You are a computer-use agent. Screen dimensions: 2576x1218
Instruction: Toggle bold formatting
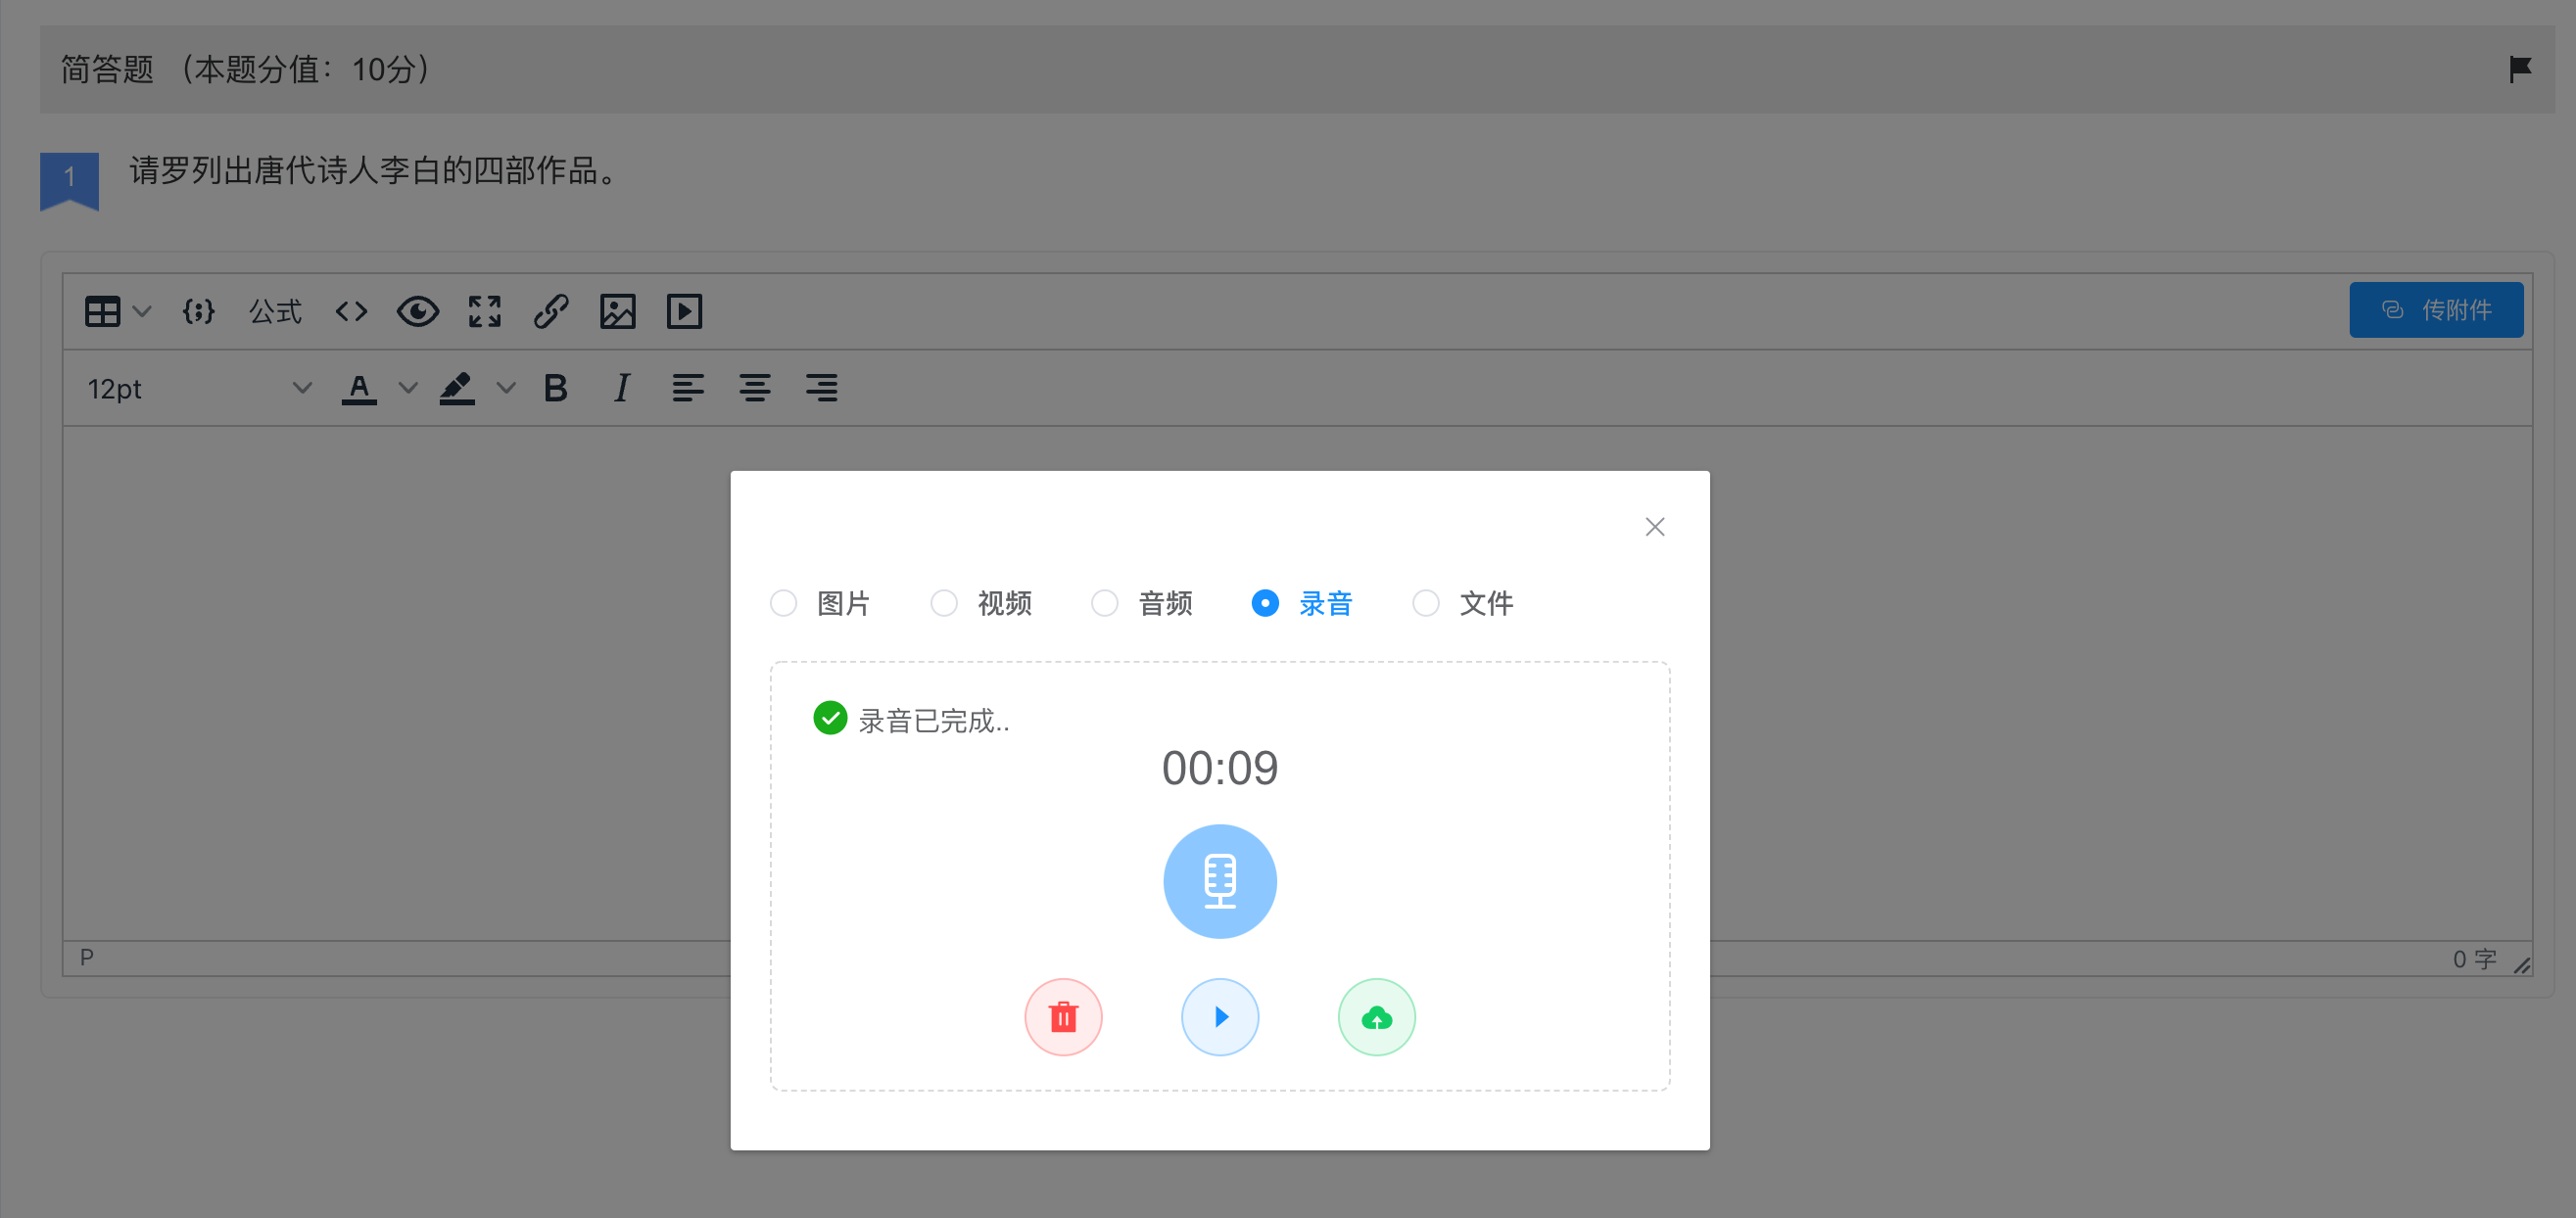[556, 388]
